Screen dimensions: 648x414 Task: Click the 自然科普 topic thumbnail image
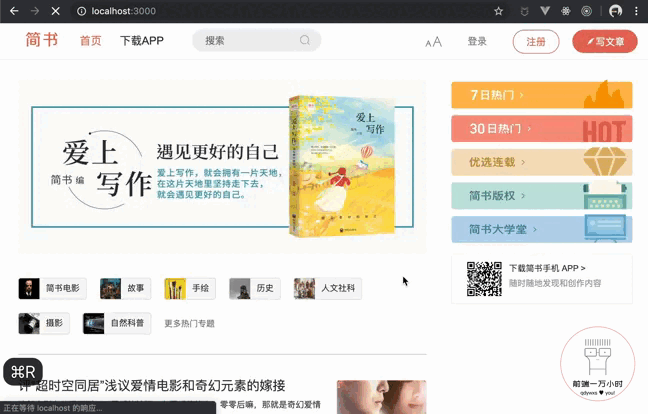93,323
